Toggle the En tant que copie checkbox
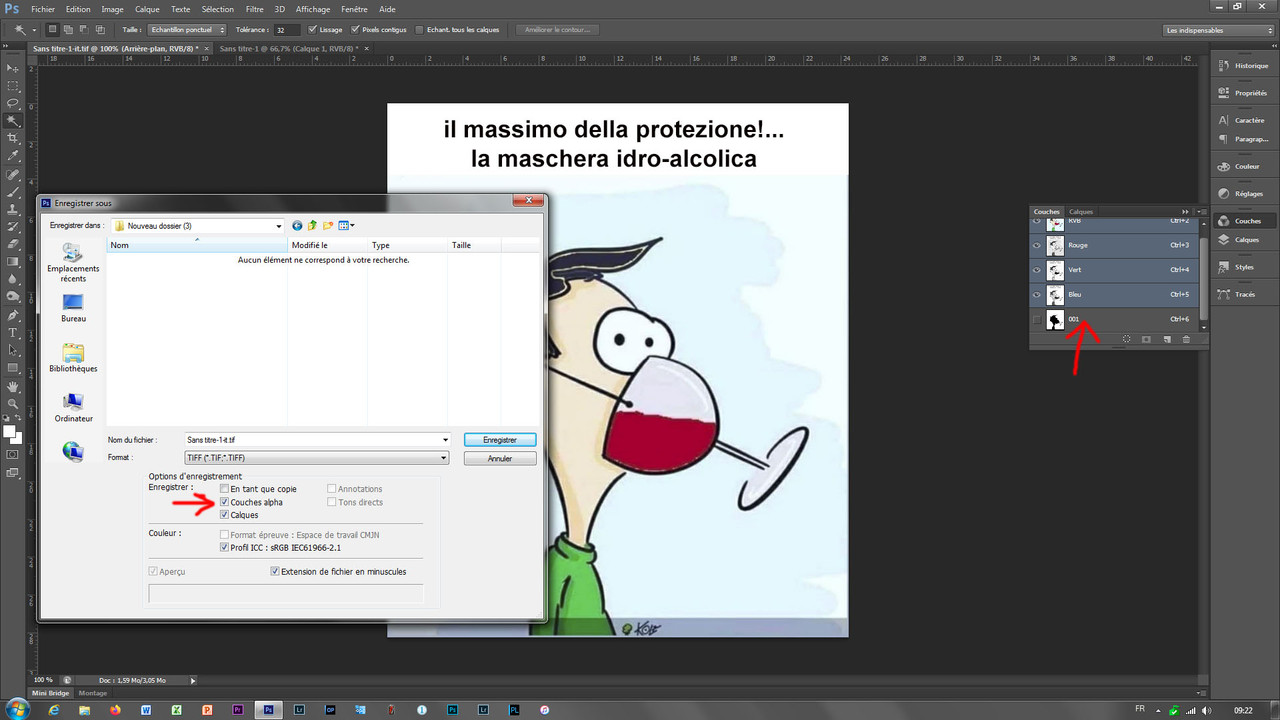 point(224,489)
